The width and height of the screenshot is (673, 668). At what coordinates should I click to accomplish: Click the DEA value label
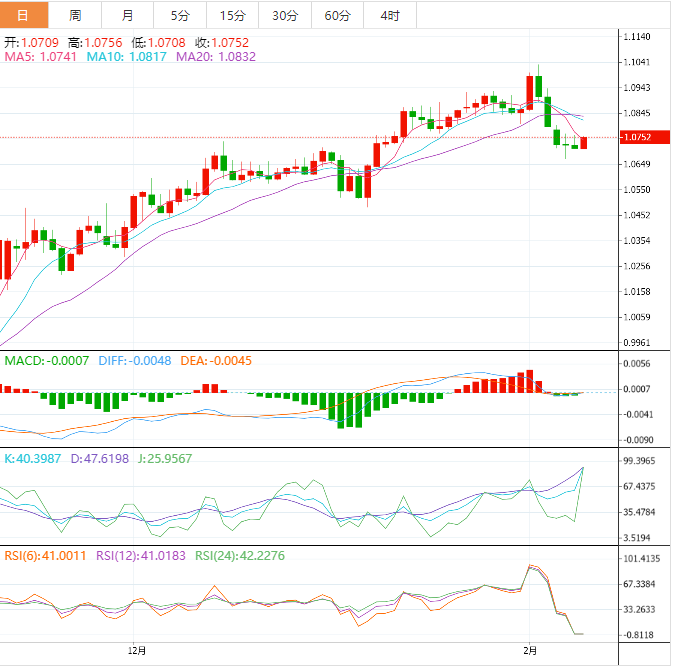216,360
